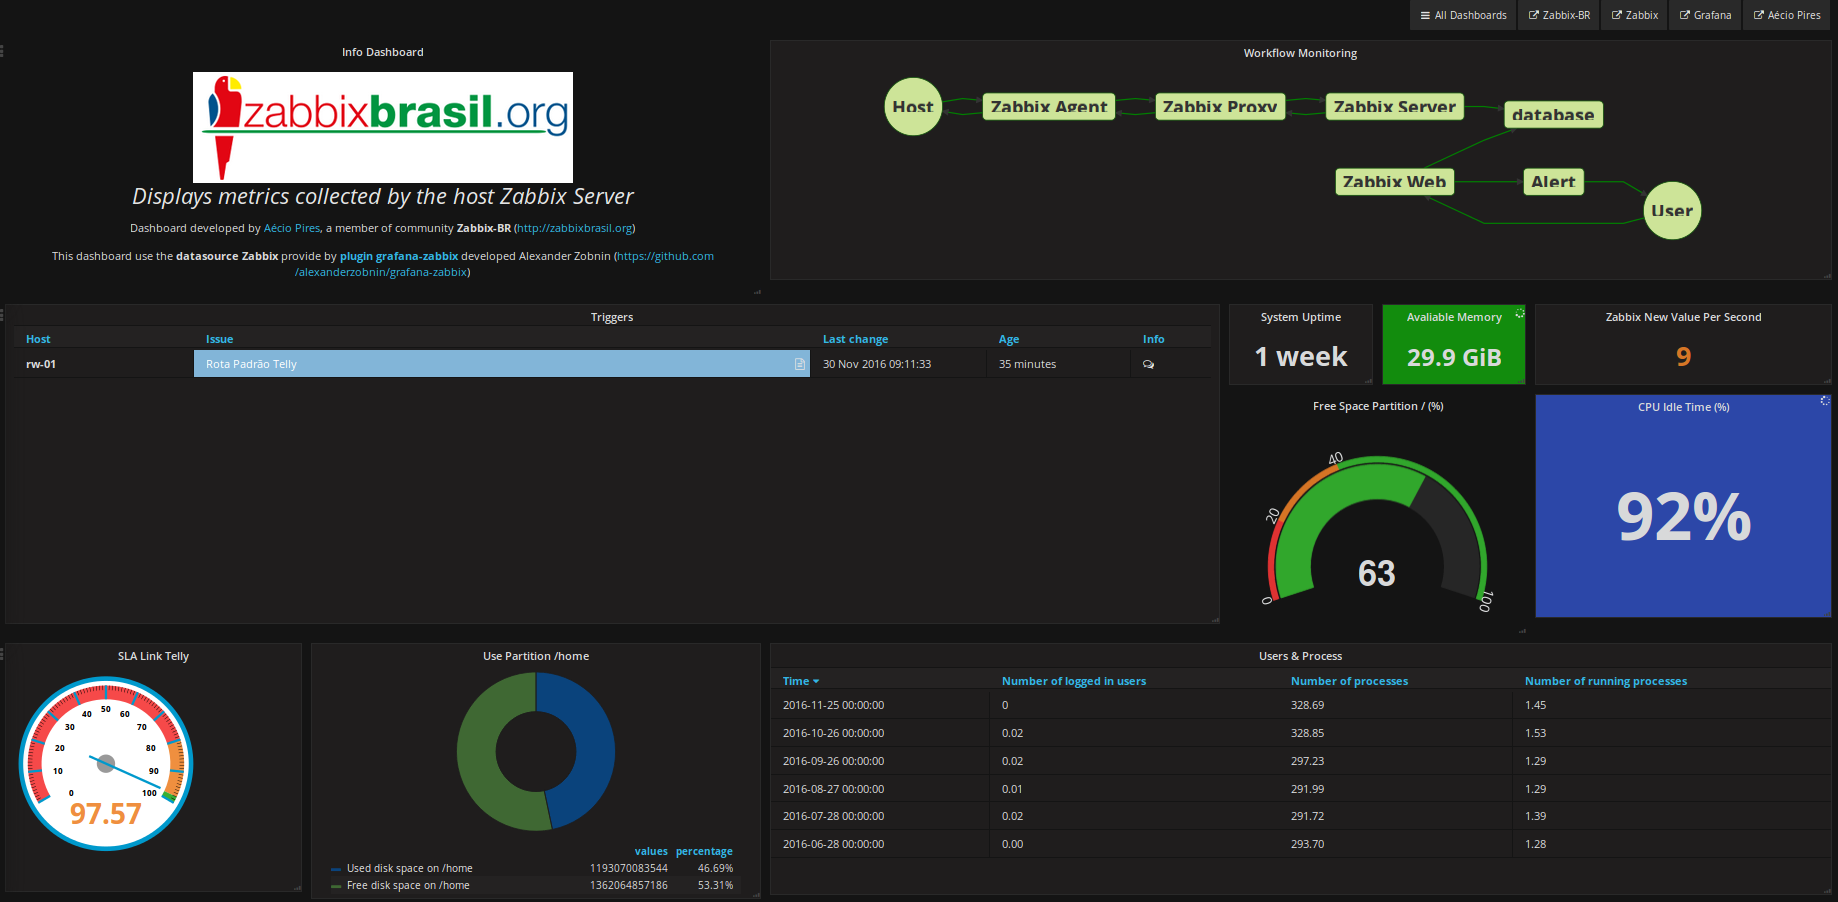Open the Users & Process panel title menu
This screenshot has width=1838, height=902.
tap(1300, 656)
